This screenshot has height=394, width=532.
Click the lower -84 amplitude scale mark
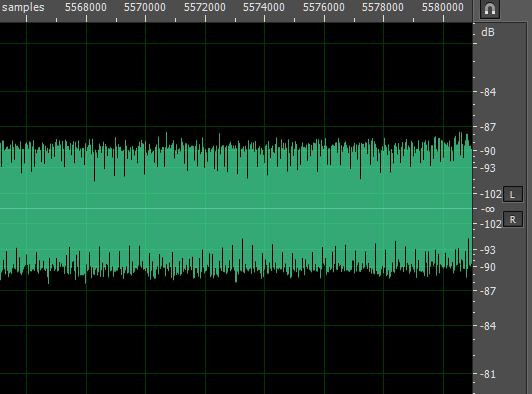click(x=488, y=326)
